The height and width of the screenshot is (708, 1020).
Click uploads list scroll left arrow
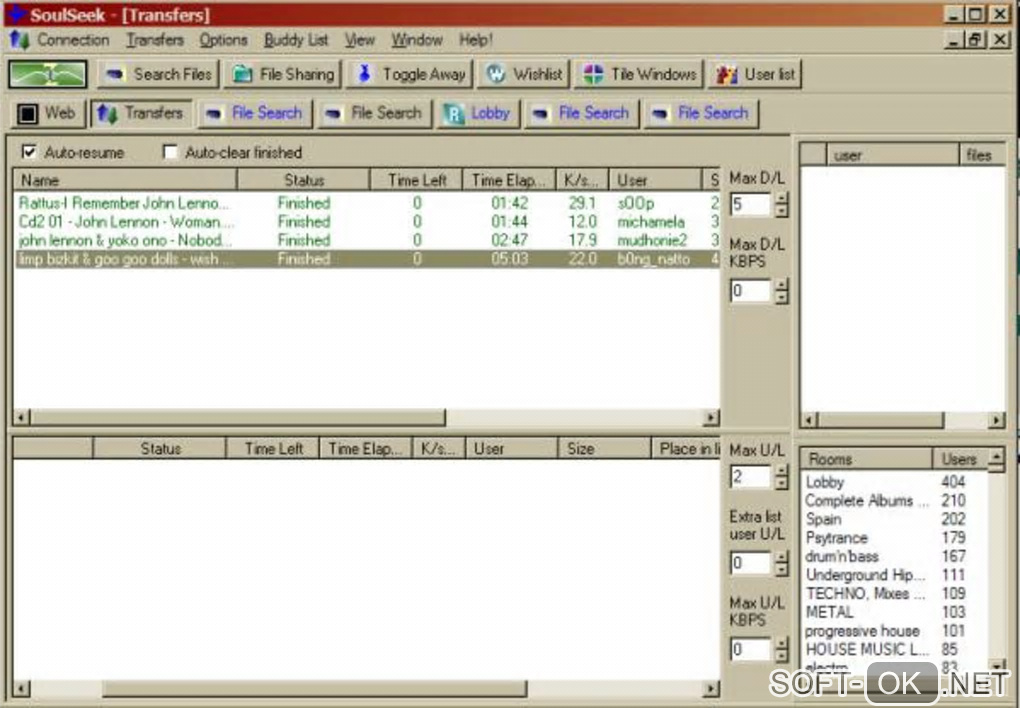pos(21,688)
